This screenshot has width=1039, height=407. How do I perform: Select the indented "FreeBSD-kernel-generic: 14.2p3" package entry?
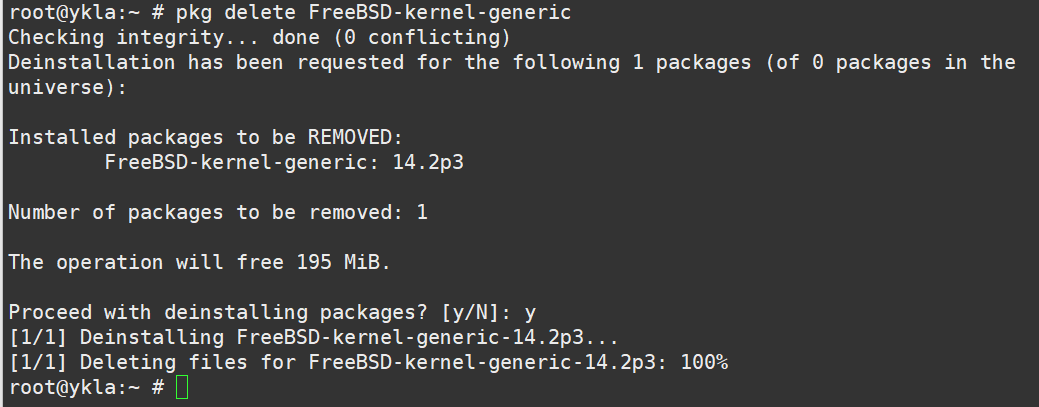284,163
